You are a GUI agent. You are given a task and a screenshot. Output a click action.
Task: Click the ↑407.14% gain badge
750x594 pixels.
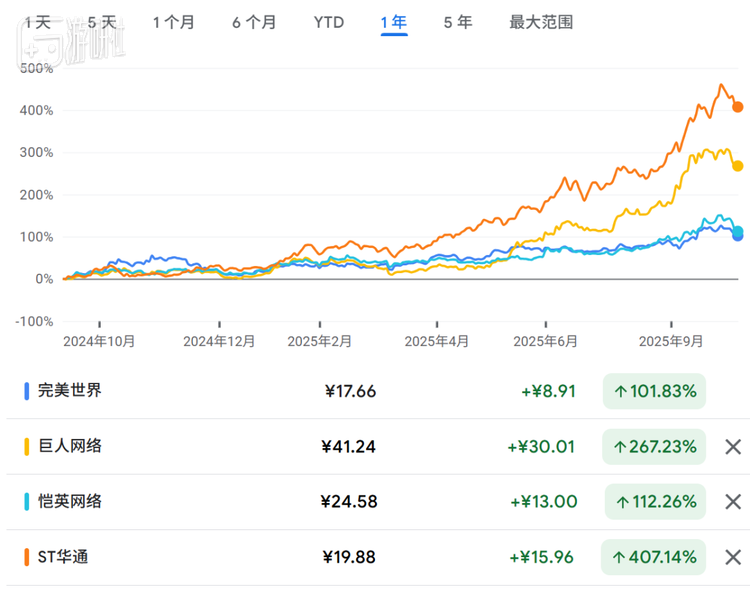click(655, 557)
